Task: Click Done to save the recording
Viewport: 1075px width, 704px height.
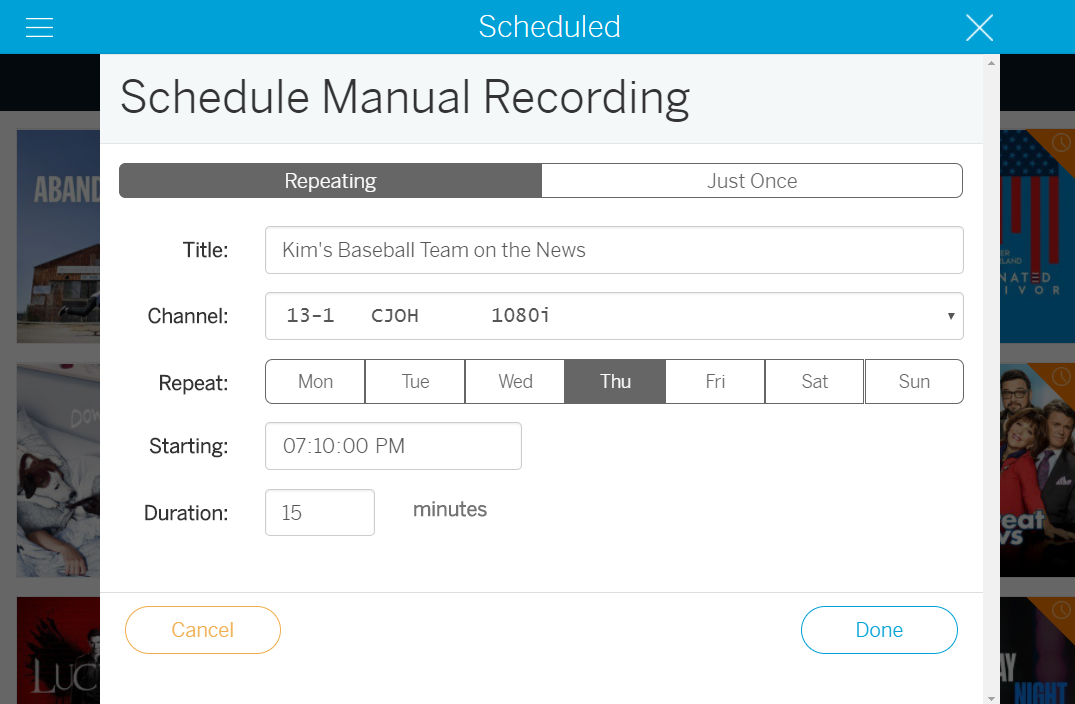Action: [x=879, y=630]
